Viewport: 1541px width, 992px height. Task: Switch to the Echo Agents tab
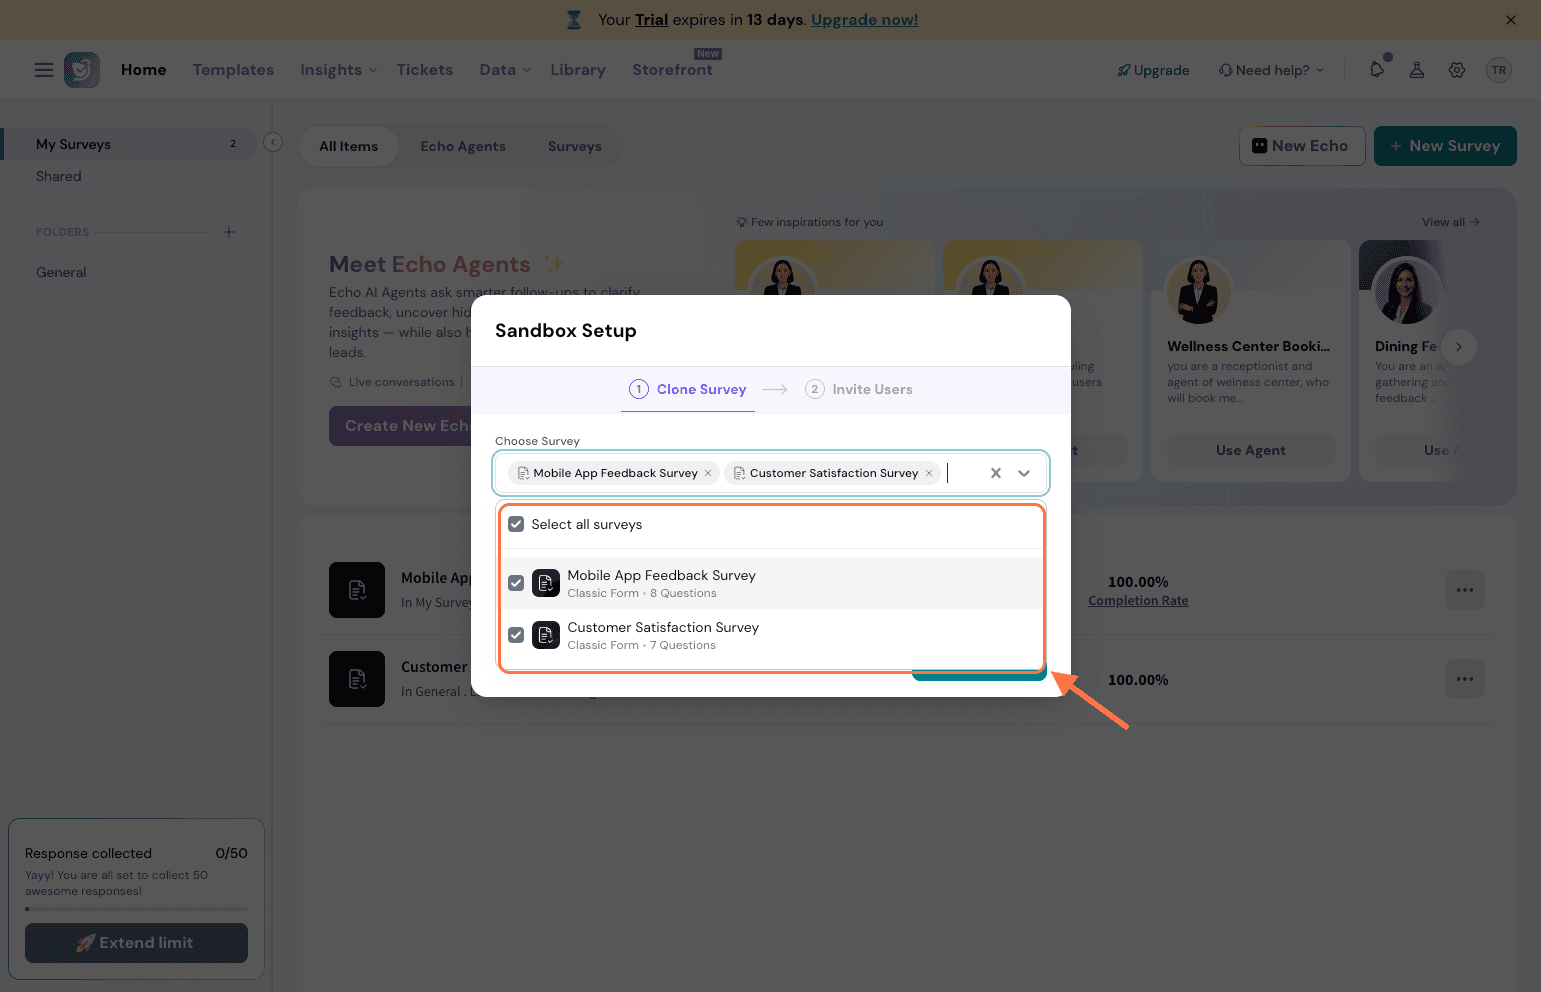462,147
